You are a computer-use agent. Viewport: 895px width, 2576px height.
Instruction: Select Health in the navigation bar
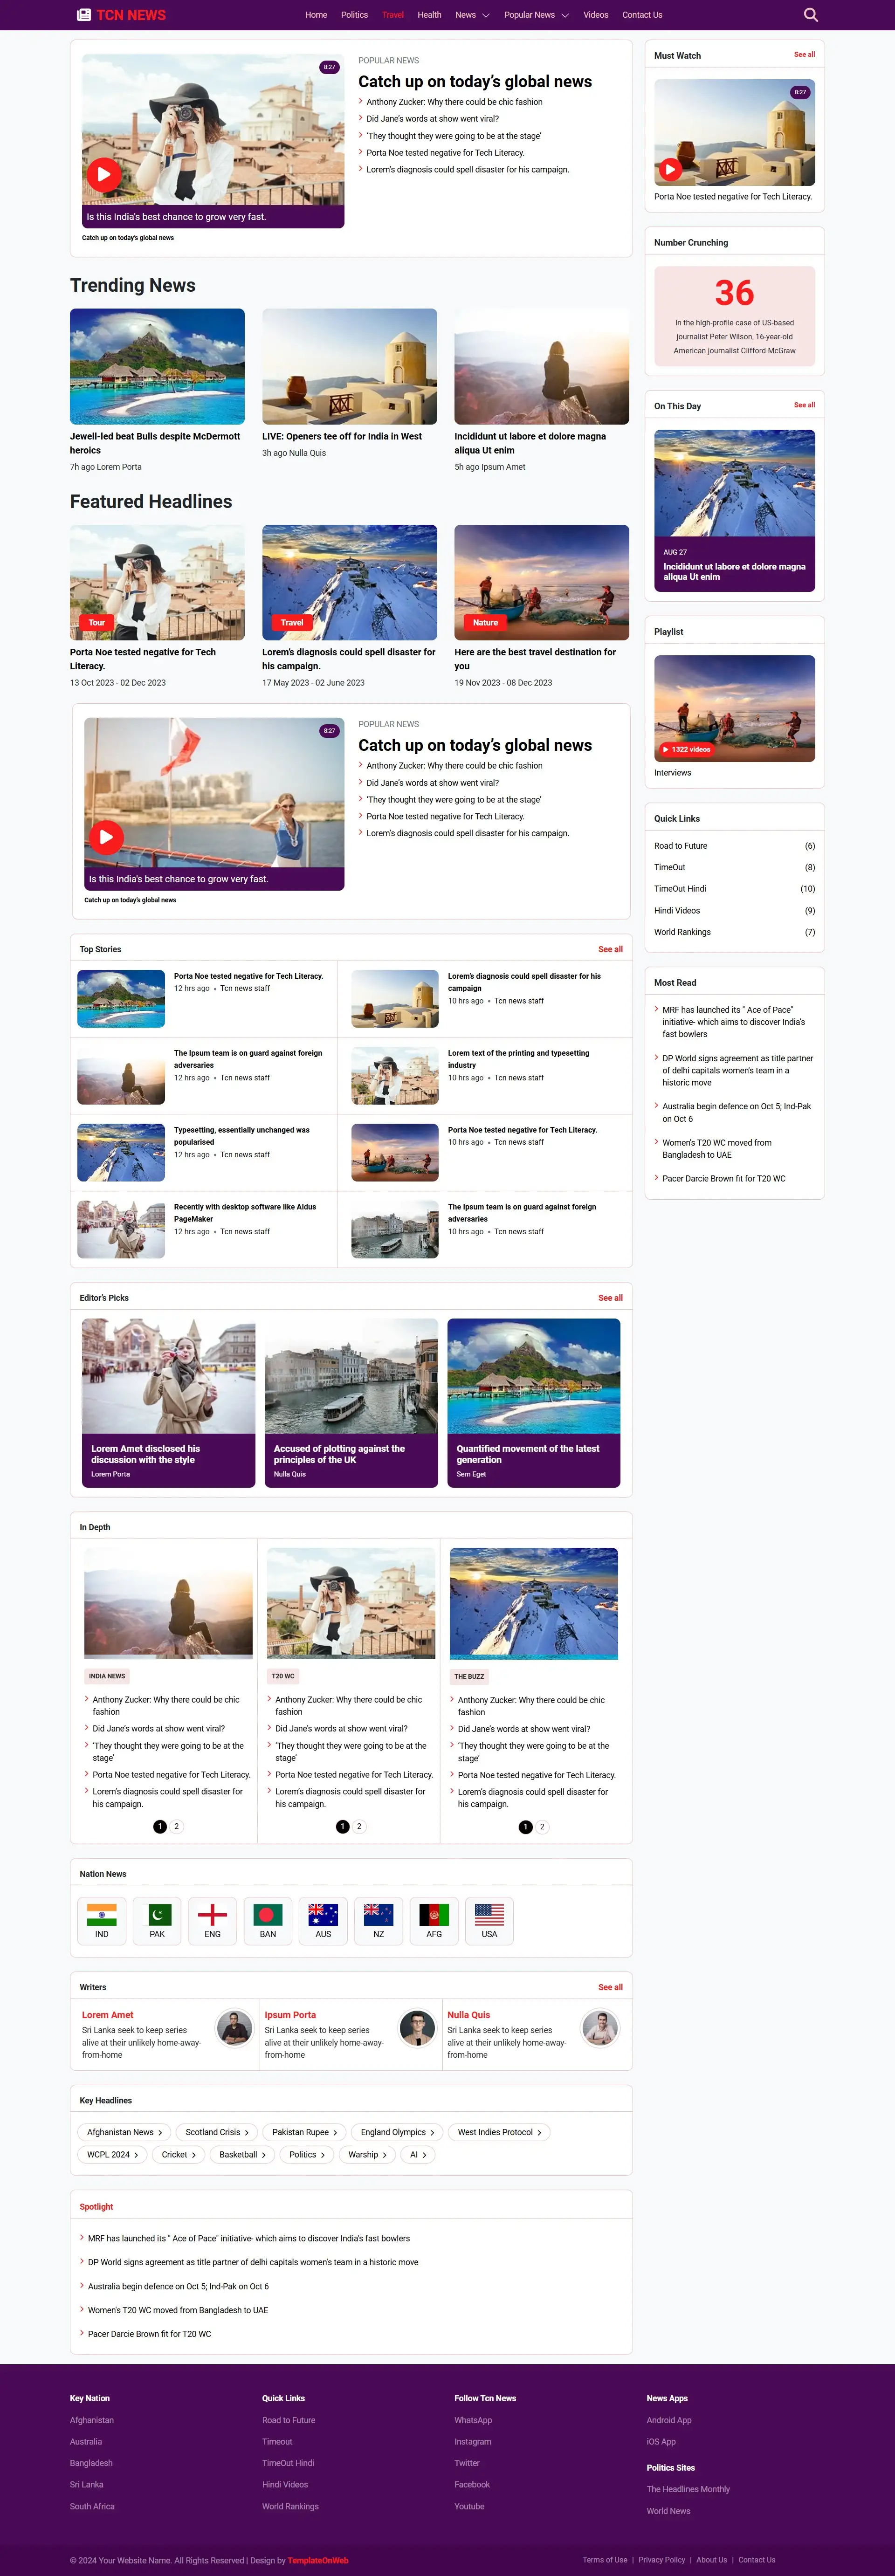click(429, 15)
